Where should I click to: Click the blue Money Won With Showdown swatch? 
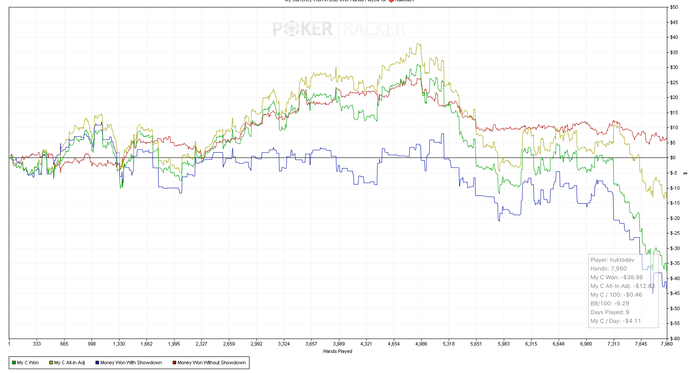(97, 363)
